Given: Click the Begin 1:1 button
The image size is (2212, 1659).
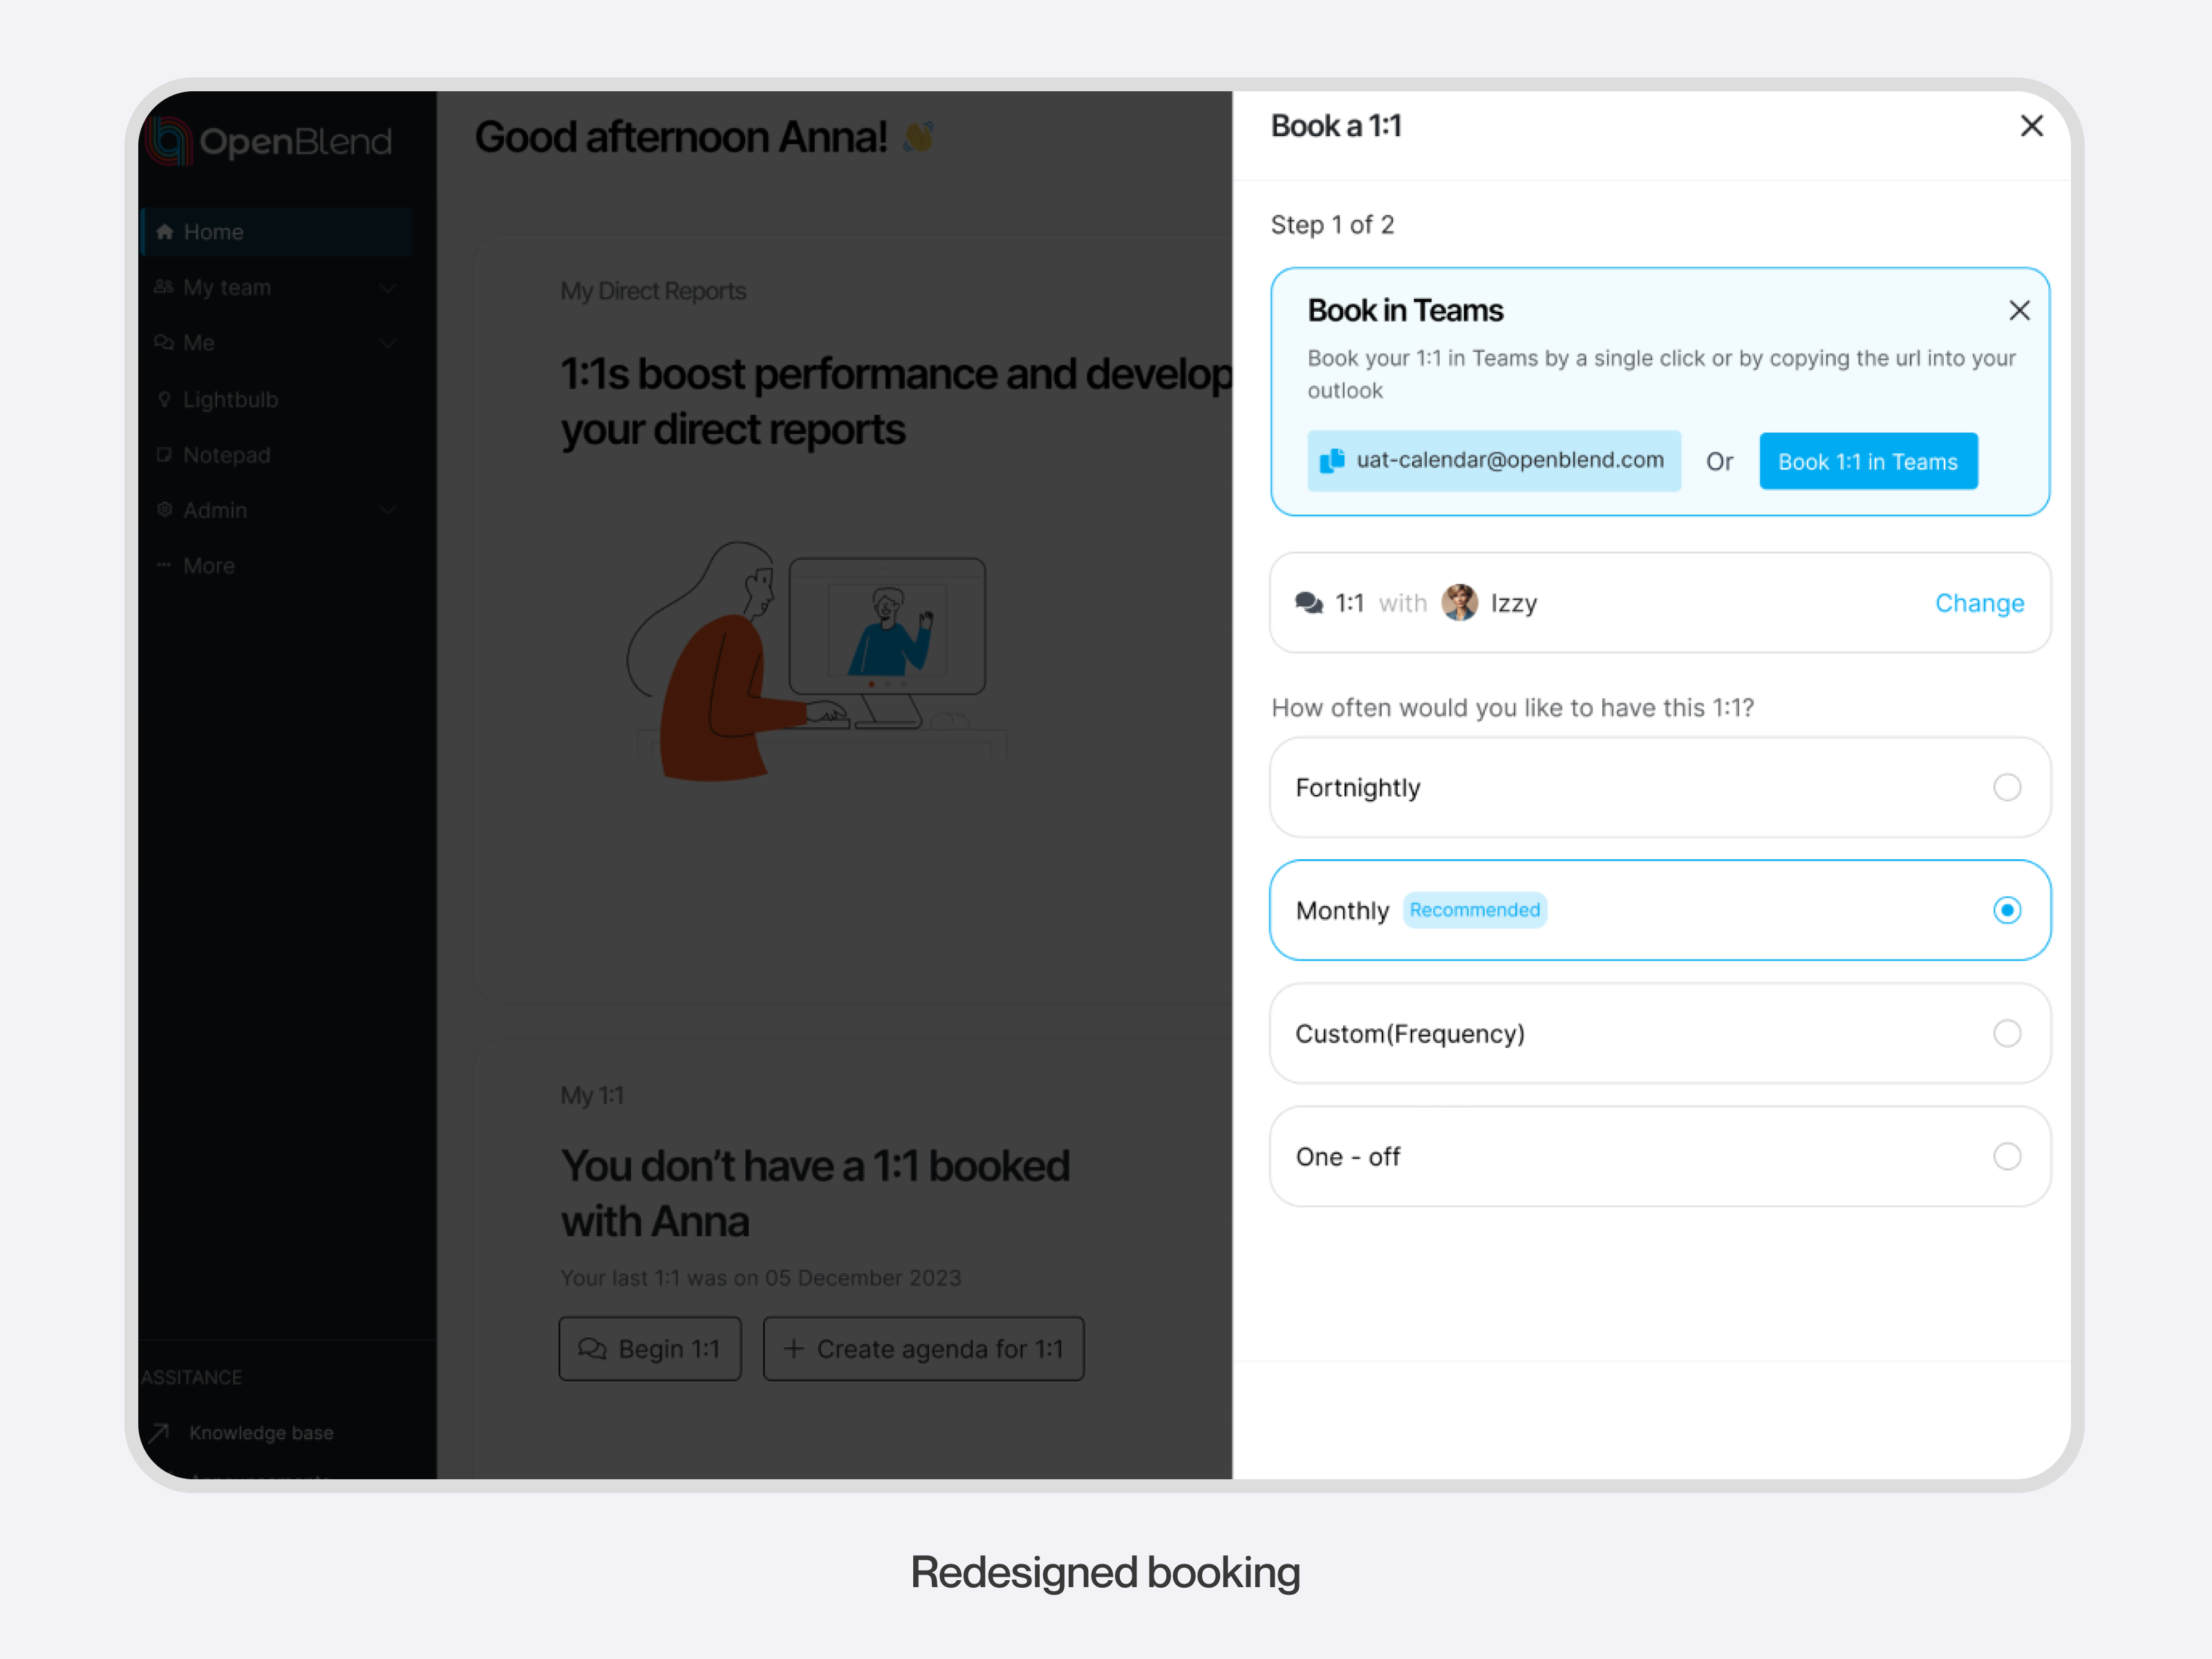Looking at the screenshot, I should (650, 1349).
